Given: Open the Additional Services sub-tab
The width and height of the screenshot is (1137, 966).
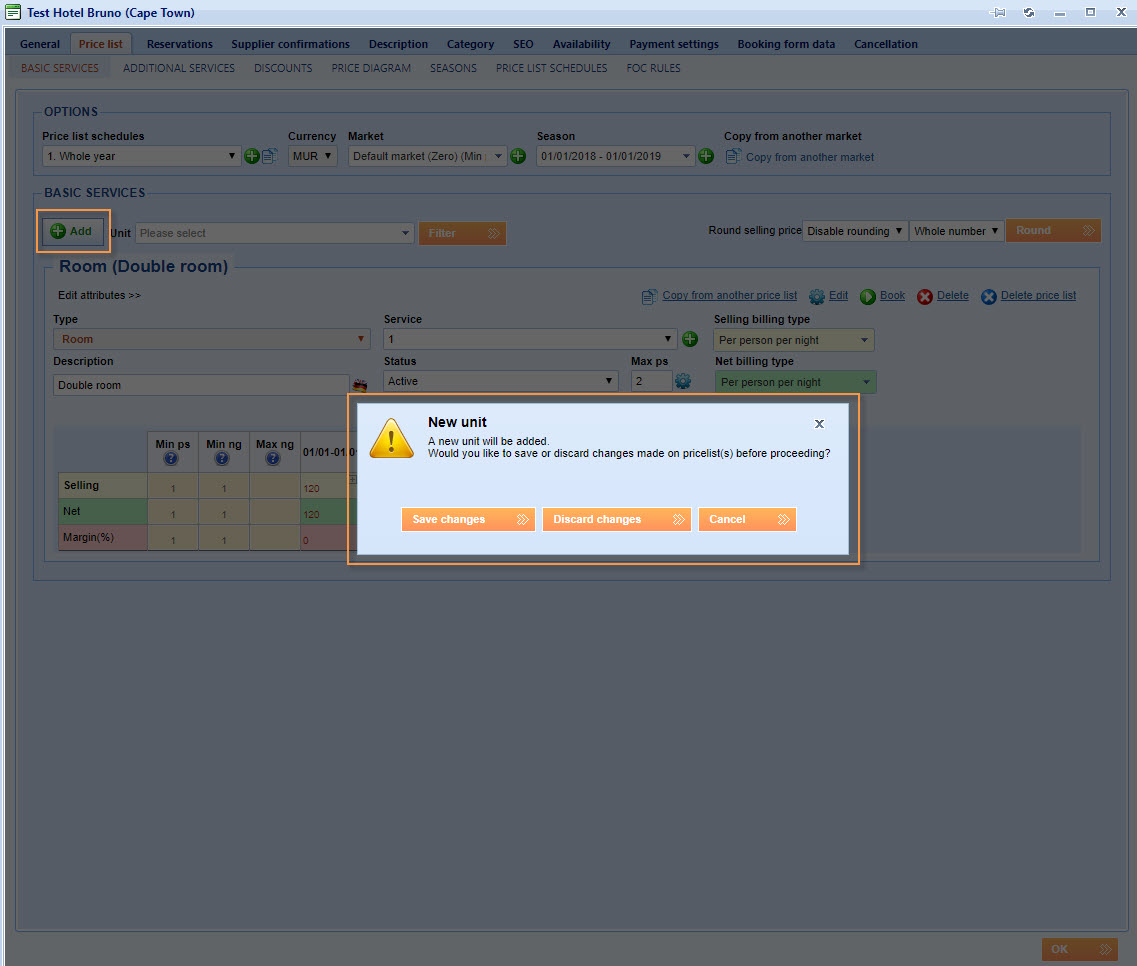Looking at the screenshot, I should [x=179, y=68].
